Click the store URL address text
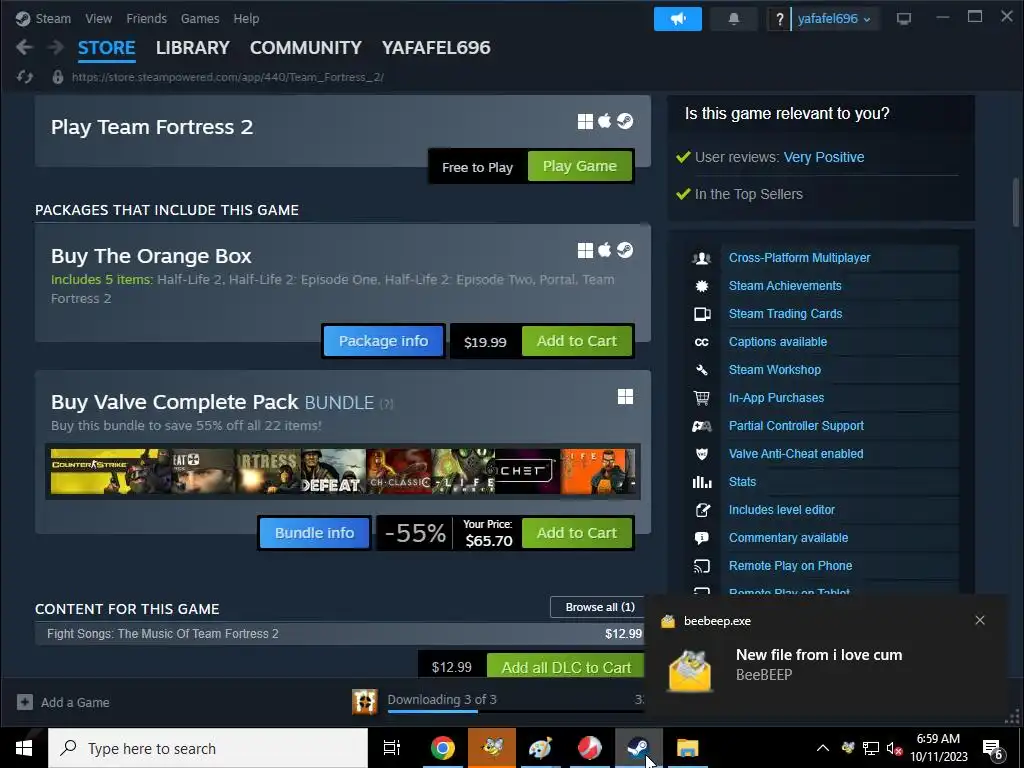 tap(227, 77)
